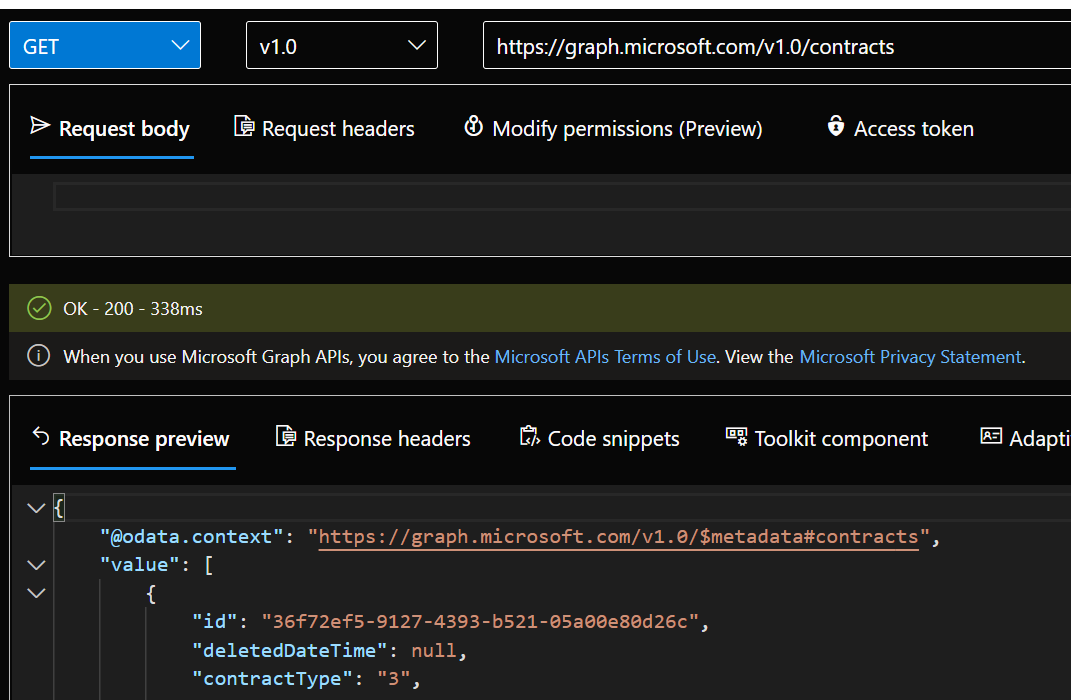The width and height of the screenshot is (1071, 700).
Task: Click the info icon beside Graph APIs notice
Action: click(x=38, y=356)
